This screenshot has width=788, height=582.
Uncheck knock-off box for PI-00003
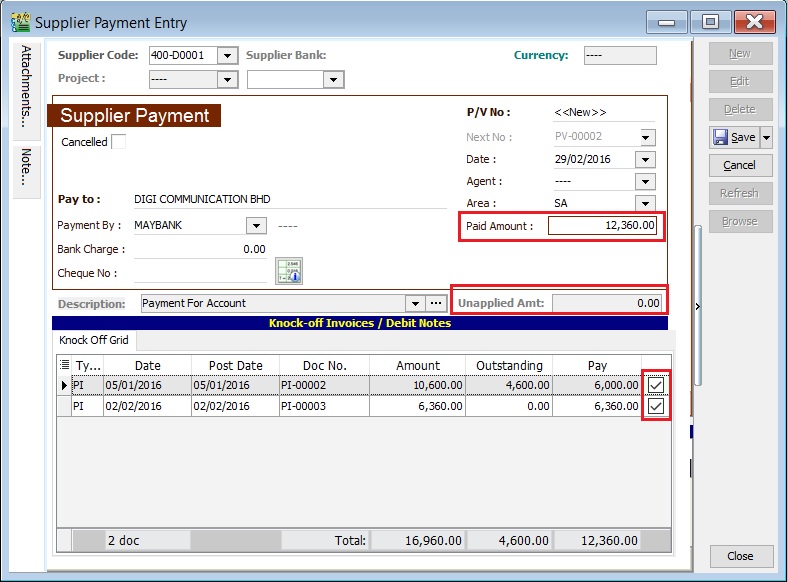point(656,406)
